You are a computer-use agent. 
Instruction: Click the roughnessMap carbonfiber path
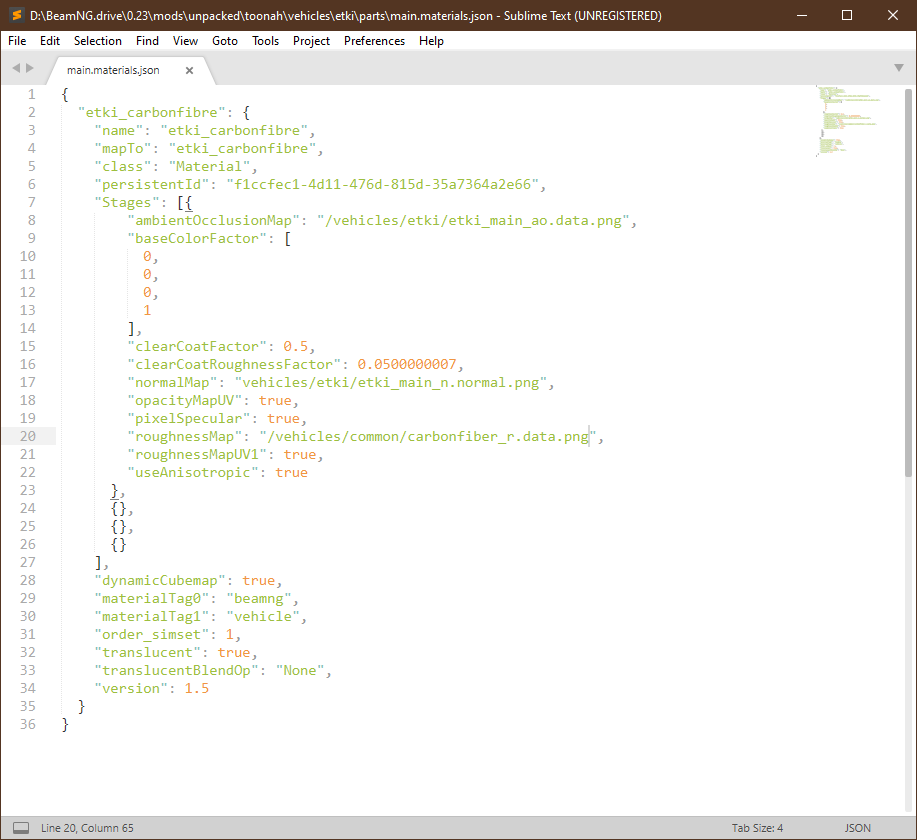click(x=428, y=437)
